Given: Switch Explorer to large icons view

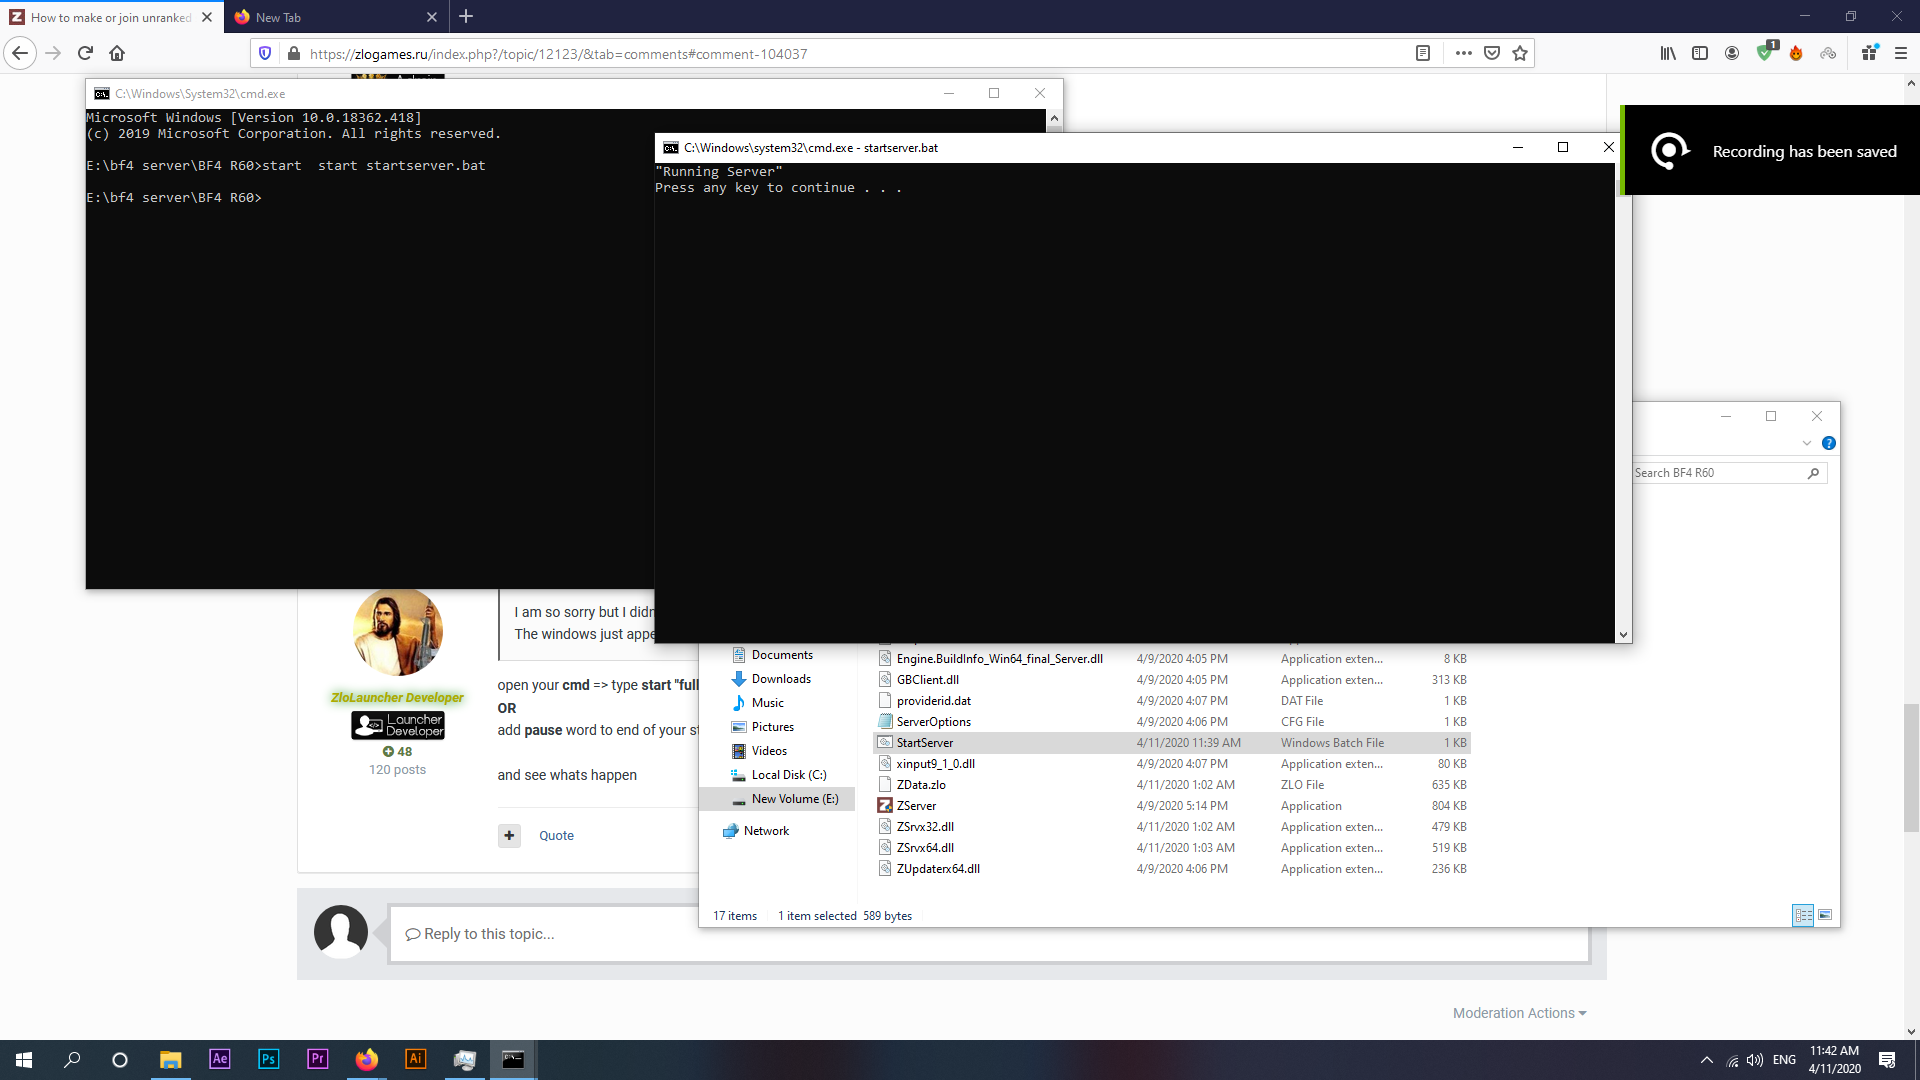Looking at the screenshot, I should coord(1825,915).
